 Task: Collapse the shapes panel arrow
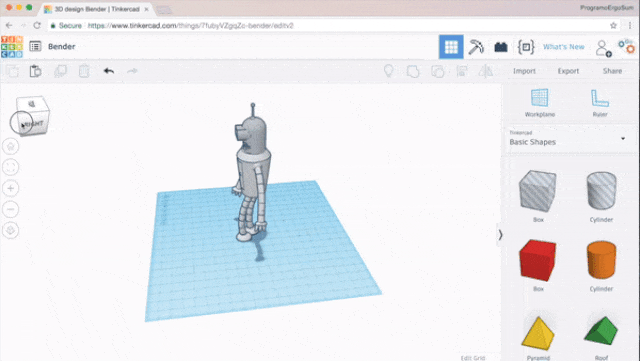pos(500,235)
